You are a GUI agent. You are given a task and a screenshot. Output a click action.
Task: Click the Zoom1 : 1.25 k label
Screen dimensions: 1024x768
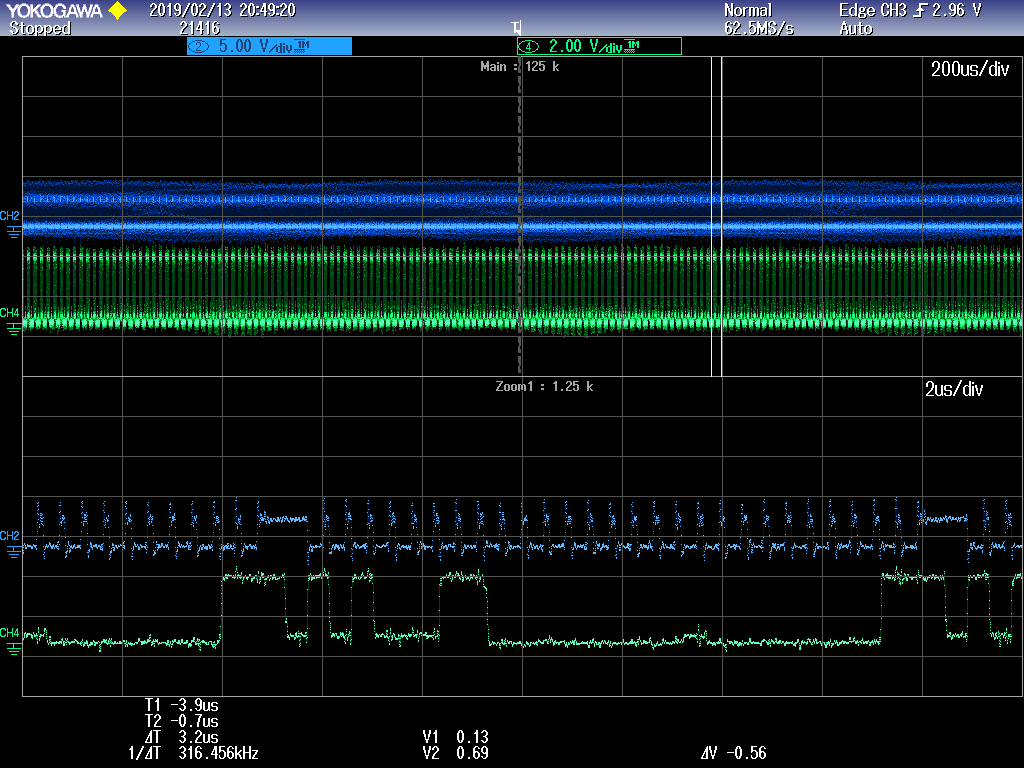tap(544, 386)
